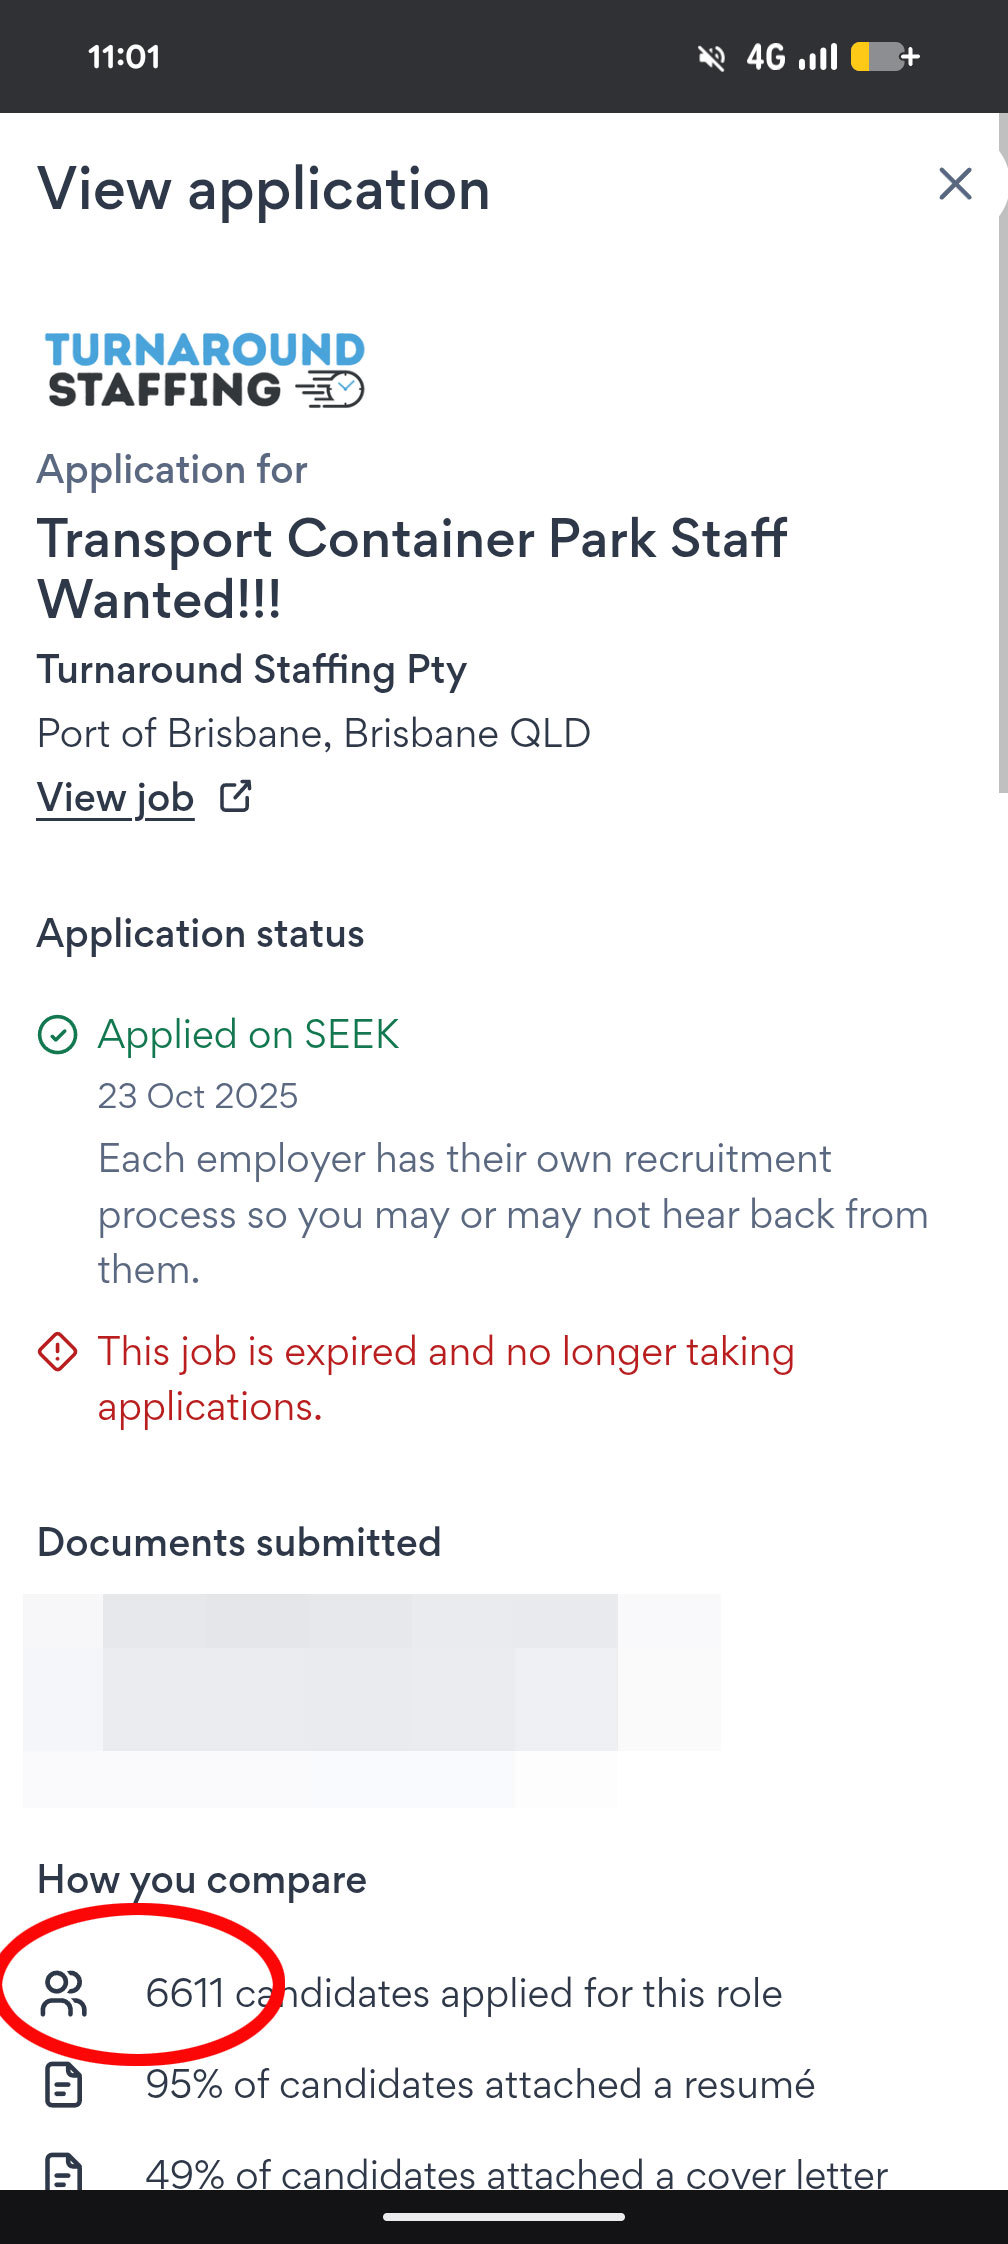The image size is (1008, 2244).
Task: Tap the muted sound icon in status bar
Action: [711, 58]
